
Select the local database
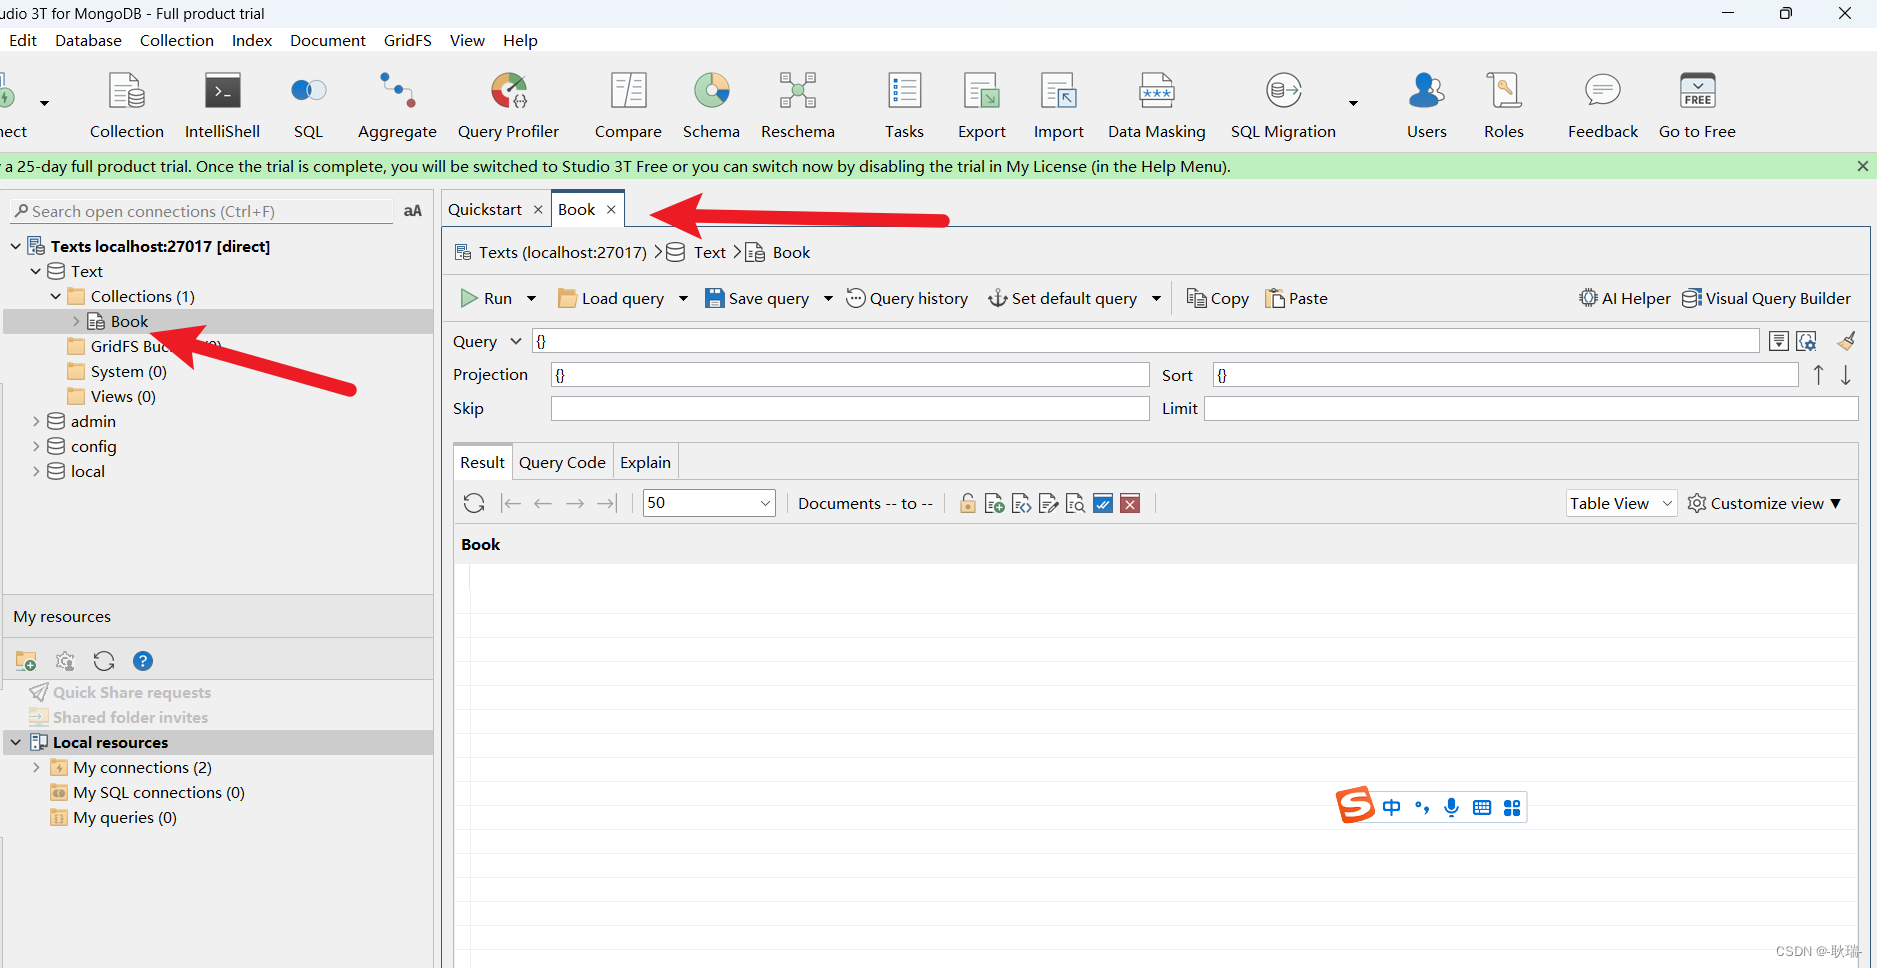click(x=87, y=471)
